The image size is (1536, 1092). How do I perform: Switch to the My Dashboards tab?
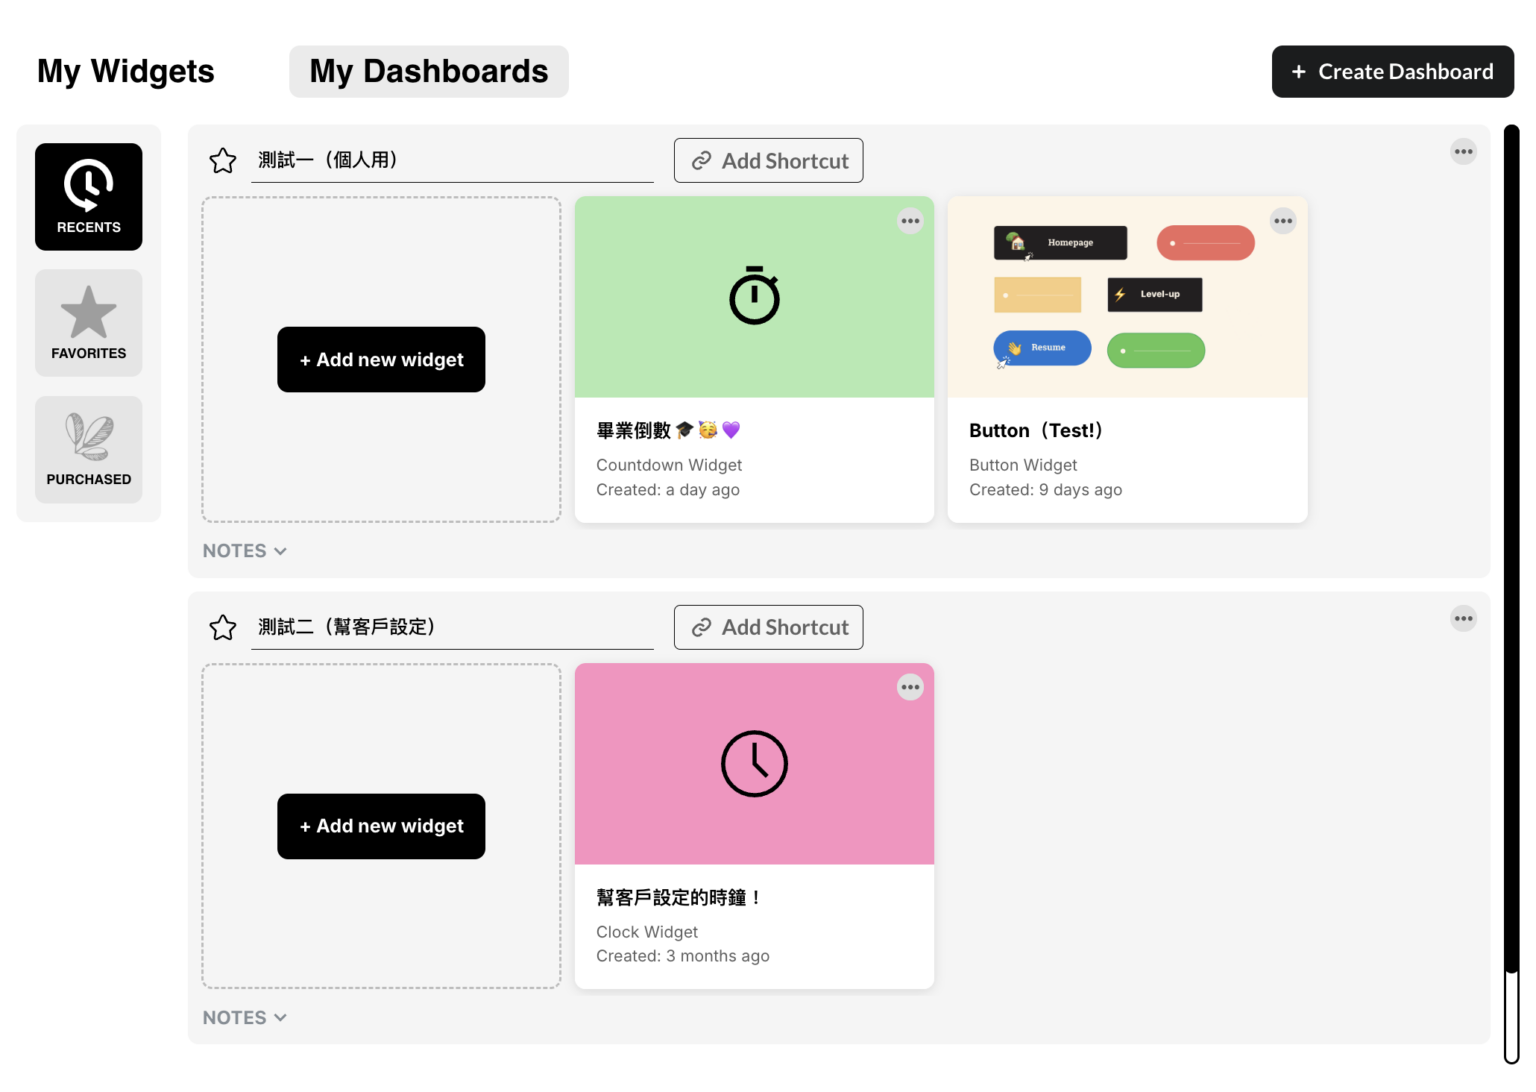click(x=428, y=71)
